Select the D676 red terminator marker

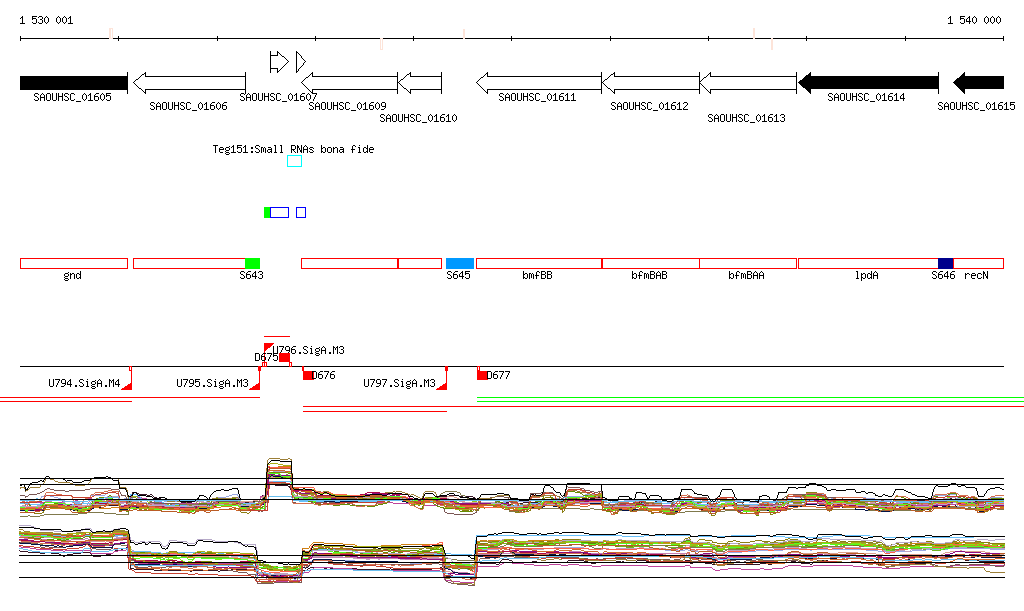308,375
